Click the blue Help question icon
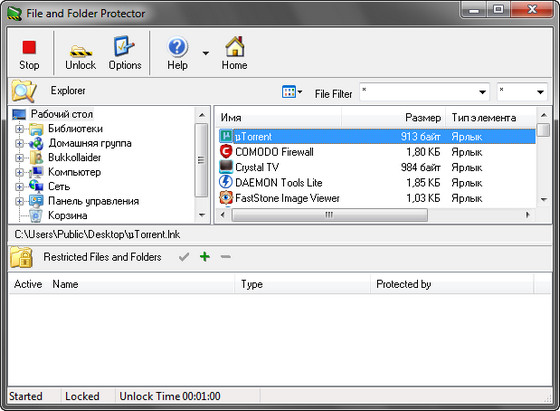The image size is (560, 411). pos(178,47)
